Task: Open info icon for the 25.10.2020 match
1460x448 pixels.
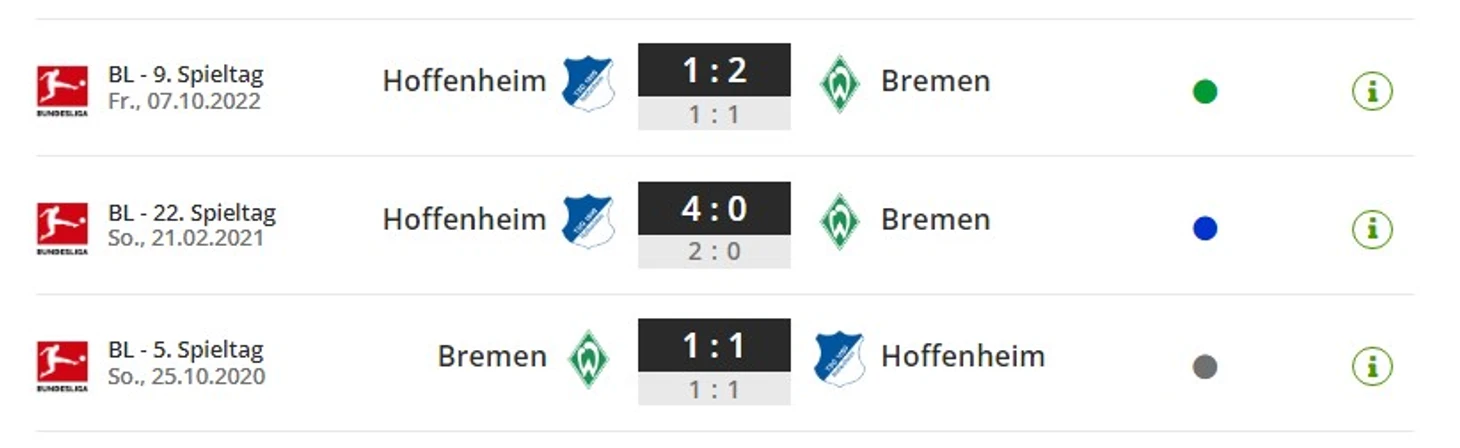Action: click(x=1372, y=366)
